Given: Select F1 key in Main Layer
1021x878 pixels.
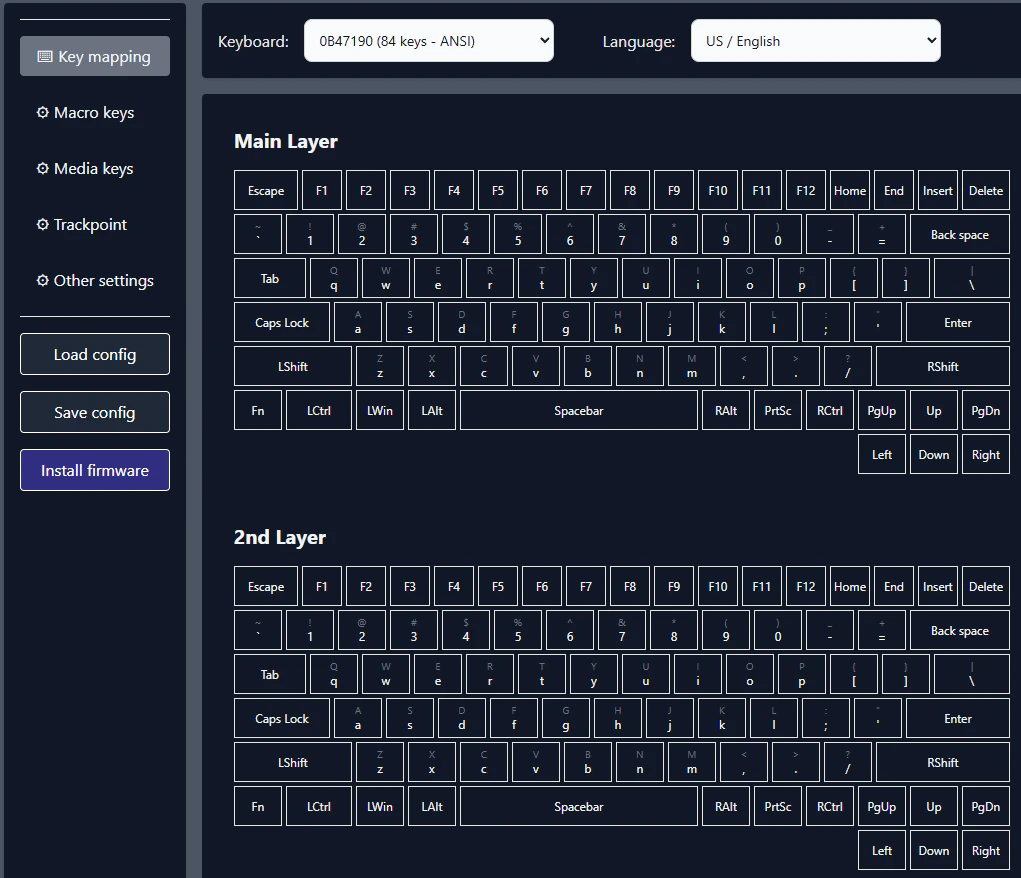Looking at the screenshot, I should coord(322,190).
